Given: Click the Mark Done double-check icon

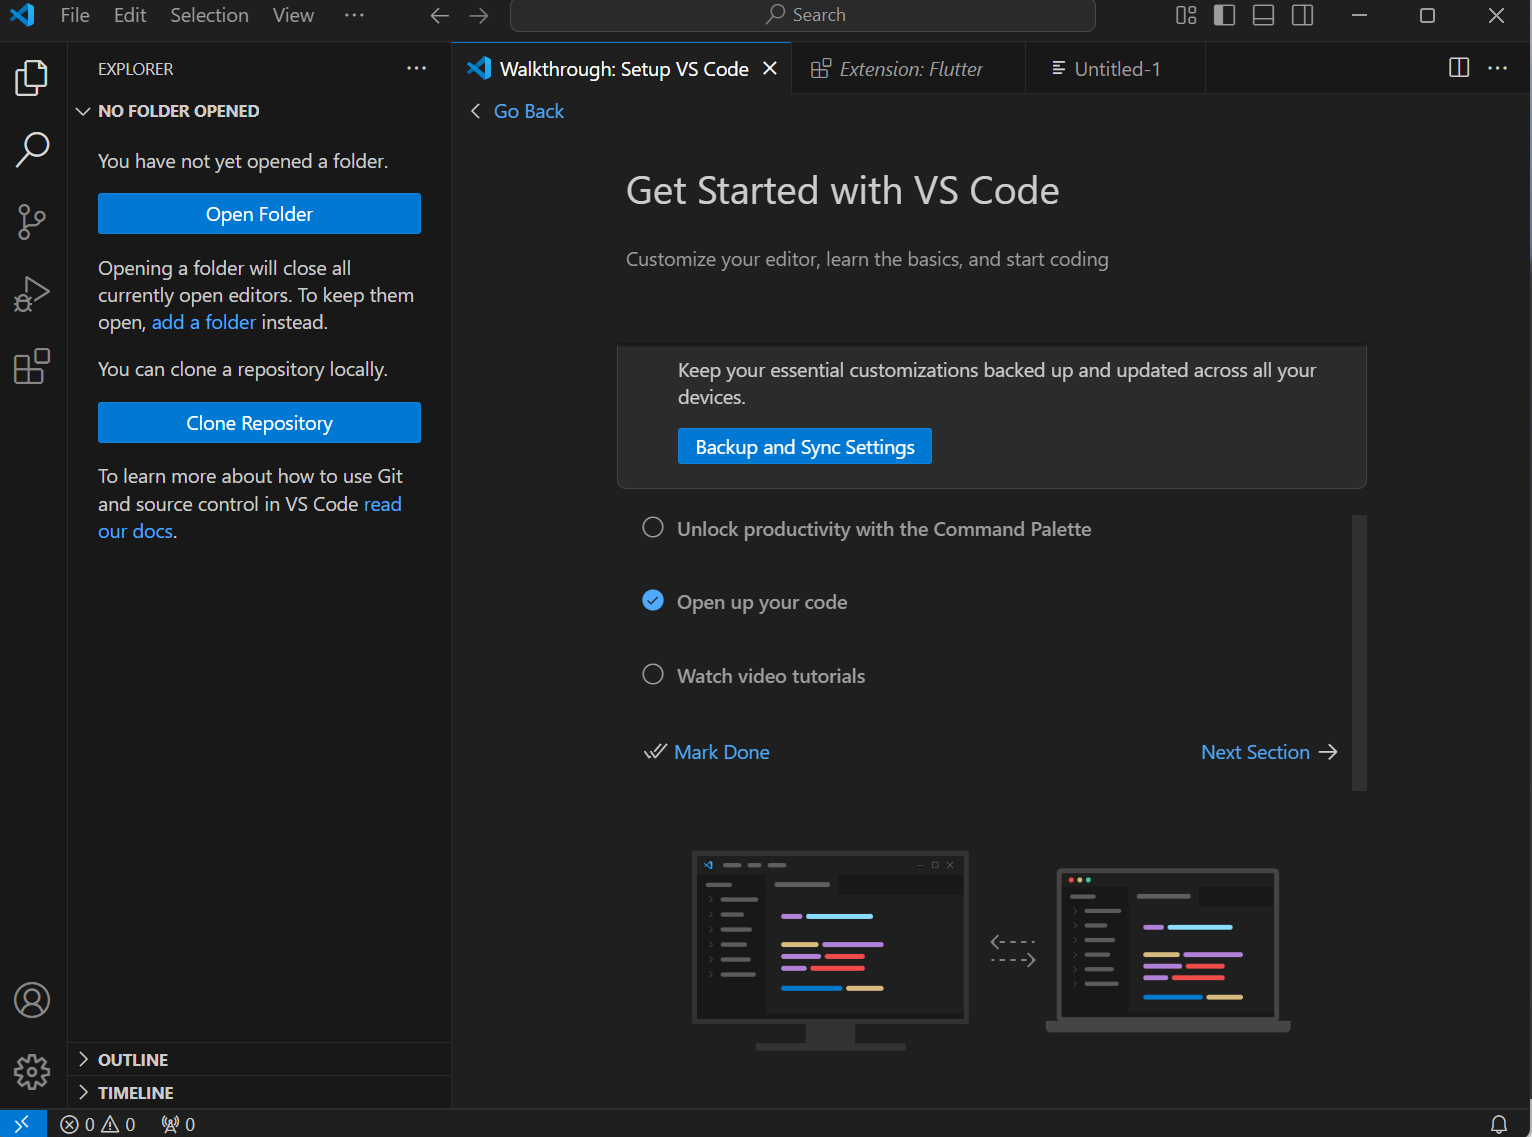Looking at the screenshot, I should [655, 752].
